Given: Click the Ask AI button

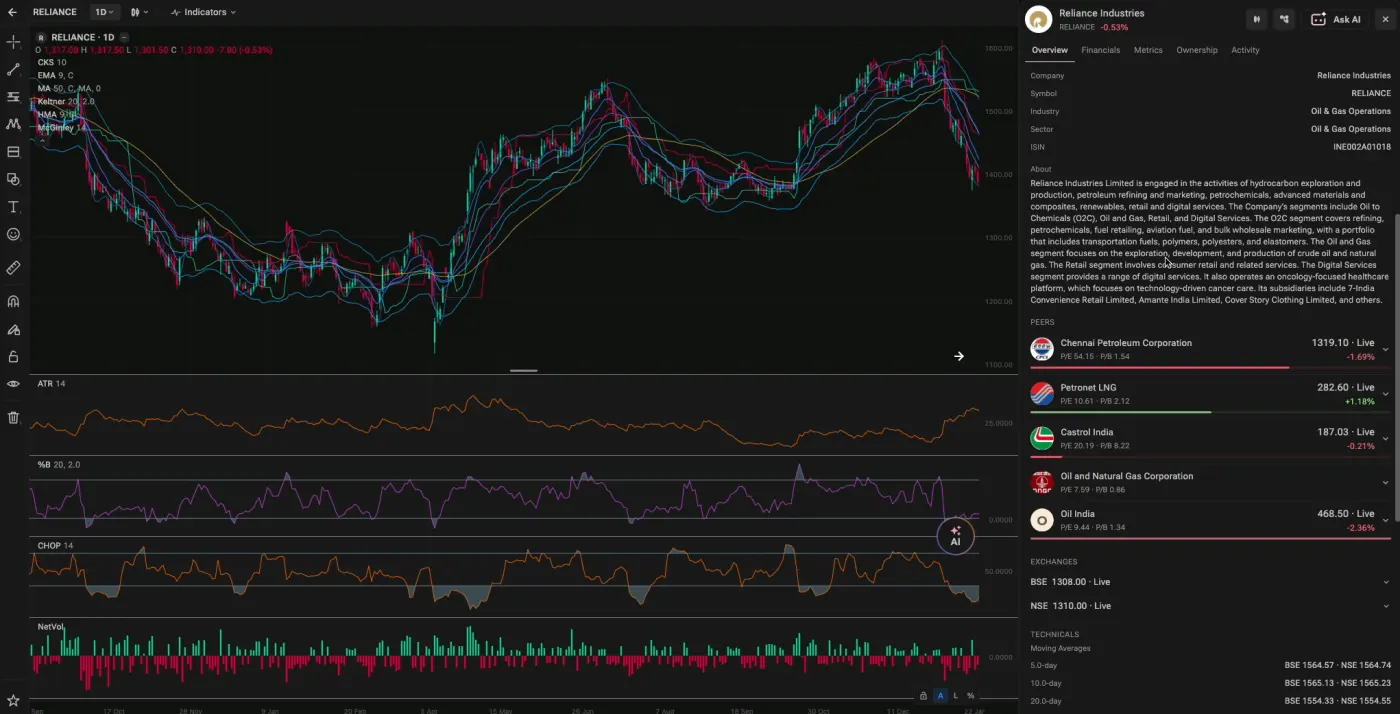Looking at the screenshot, I should [x=1336, y=19].
